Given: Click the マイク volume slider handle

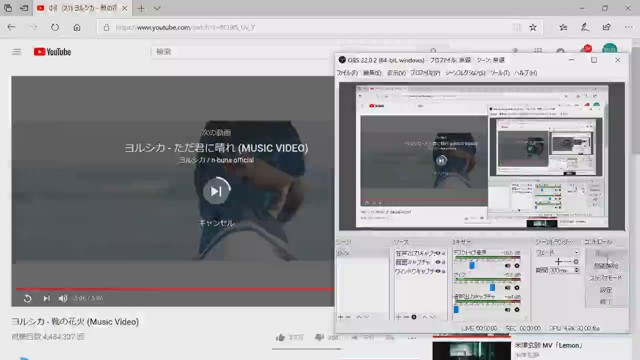Looking at the screenshot, I should click(492, 287).
